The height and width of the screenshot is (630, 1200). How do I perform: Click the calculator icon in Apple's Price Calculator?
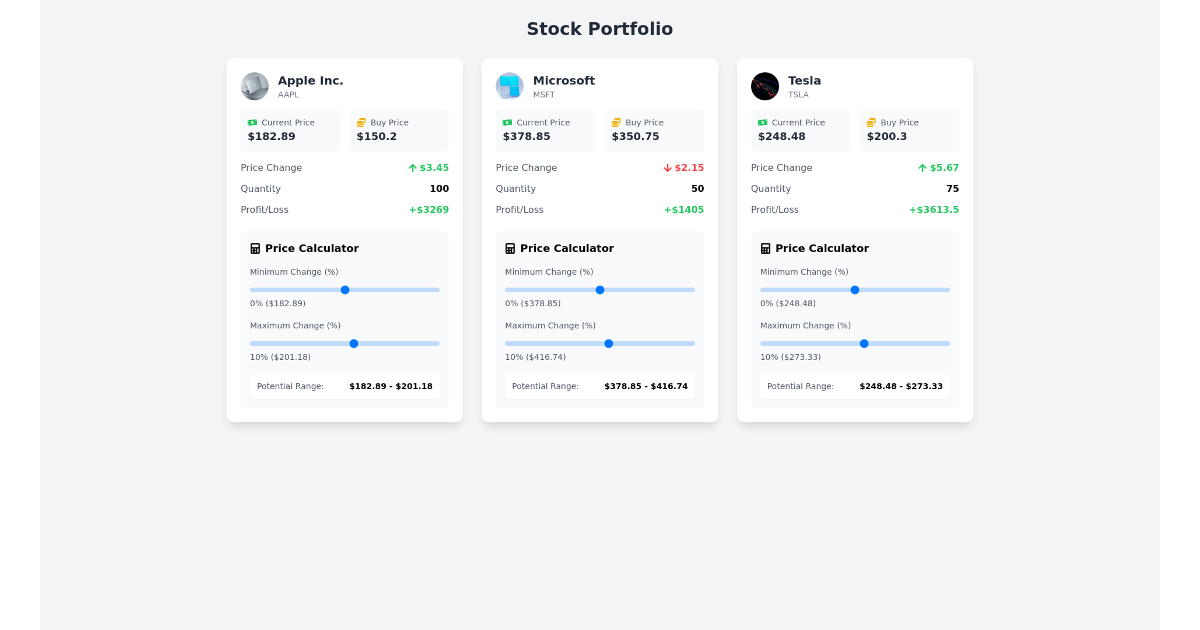tap(253, 247)
